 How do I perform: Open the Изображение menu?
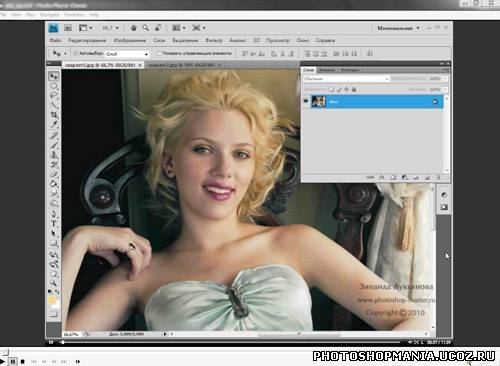coord(130,40)
